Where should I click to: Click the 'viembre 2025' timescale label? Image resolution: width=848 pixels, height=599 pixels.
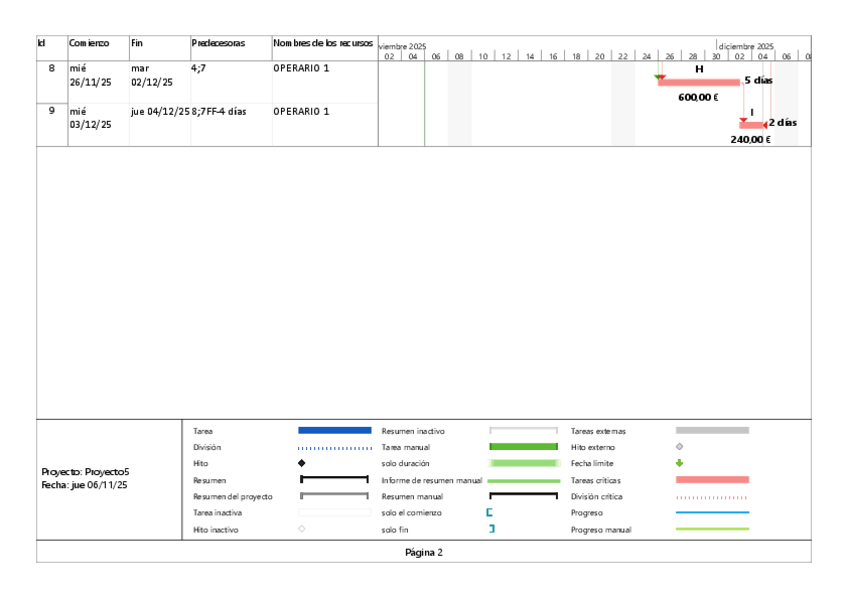(x=402, y=46)
